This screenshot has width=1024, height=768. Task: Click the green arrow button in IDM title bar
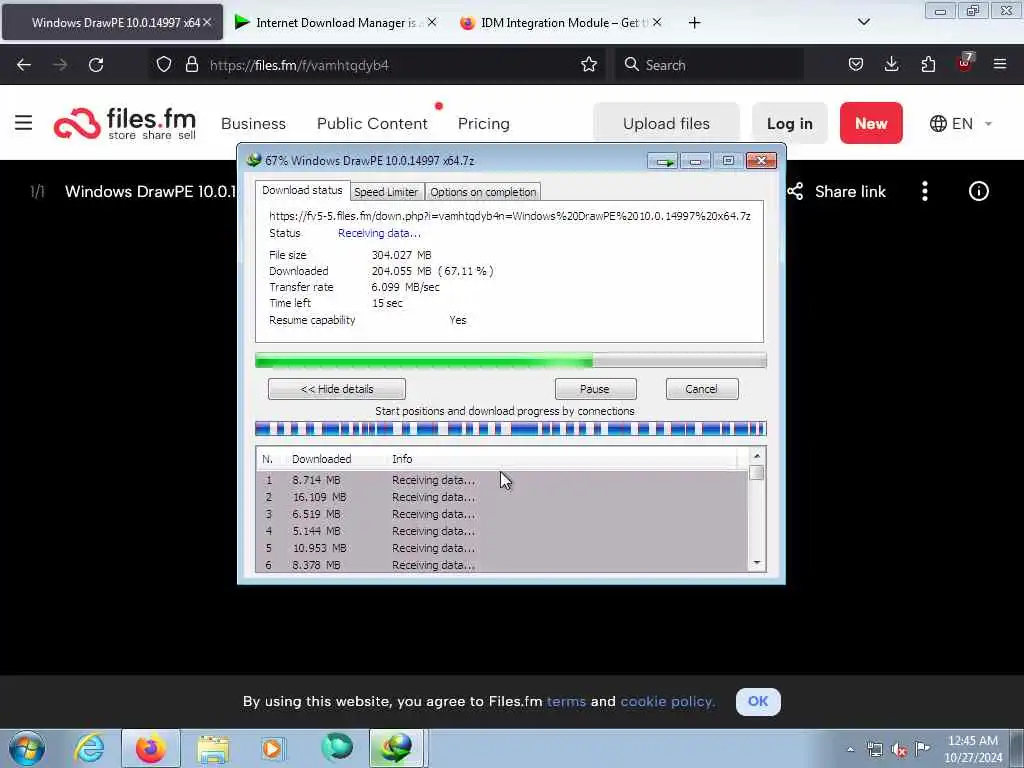pyautogui.click(x=663, y=161)
